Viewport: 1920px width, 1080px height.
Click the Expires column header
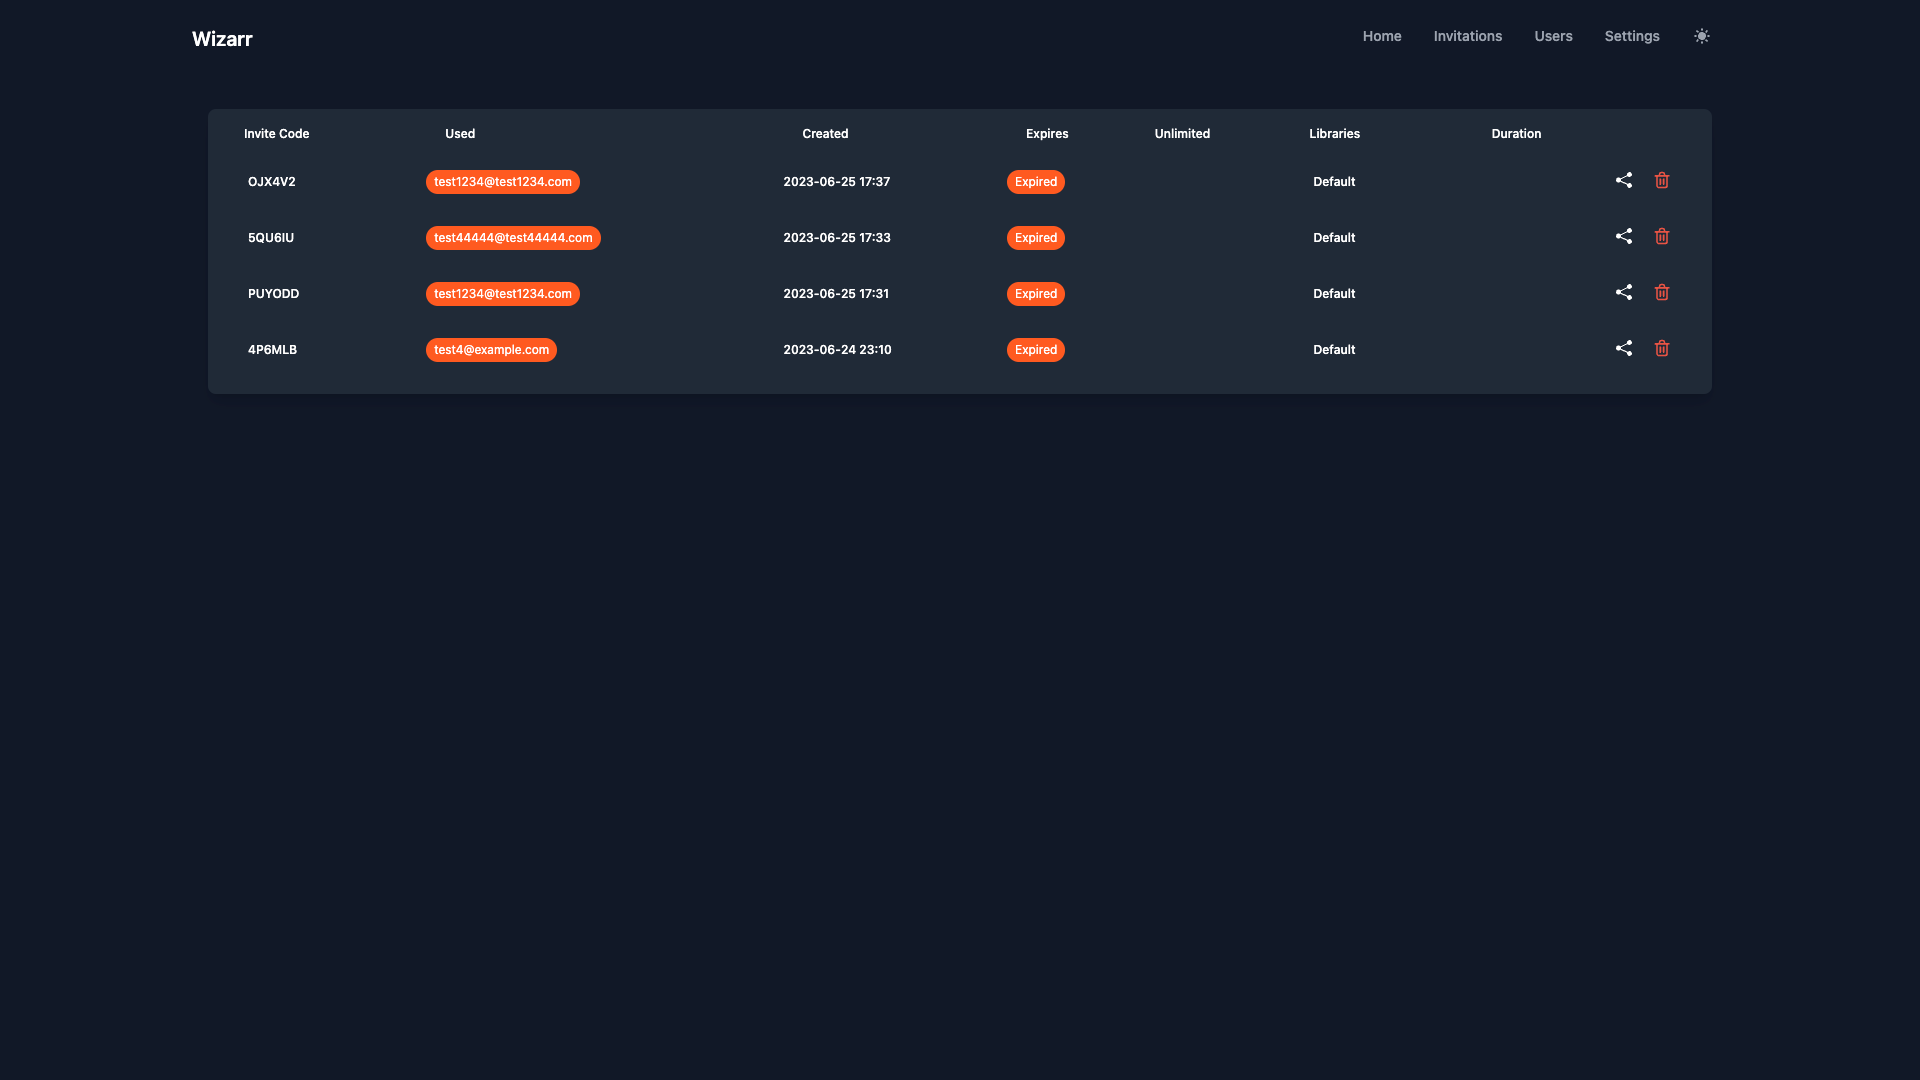point(1046,134)
